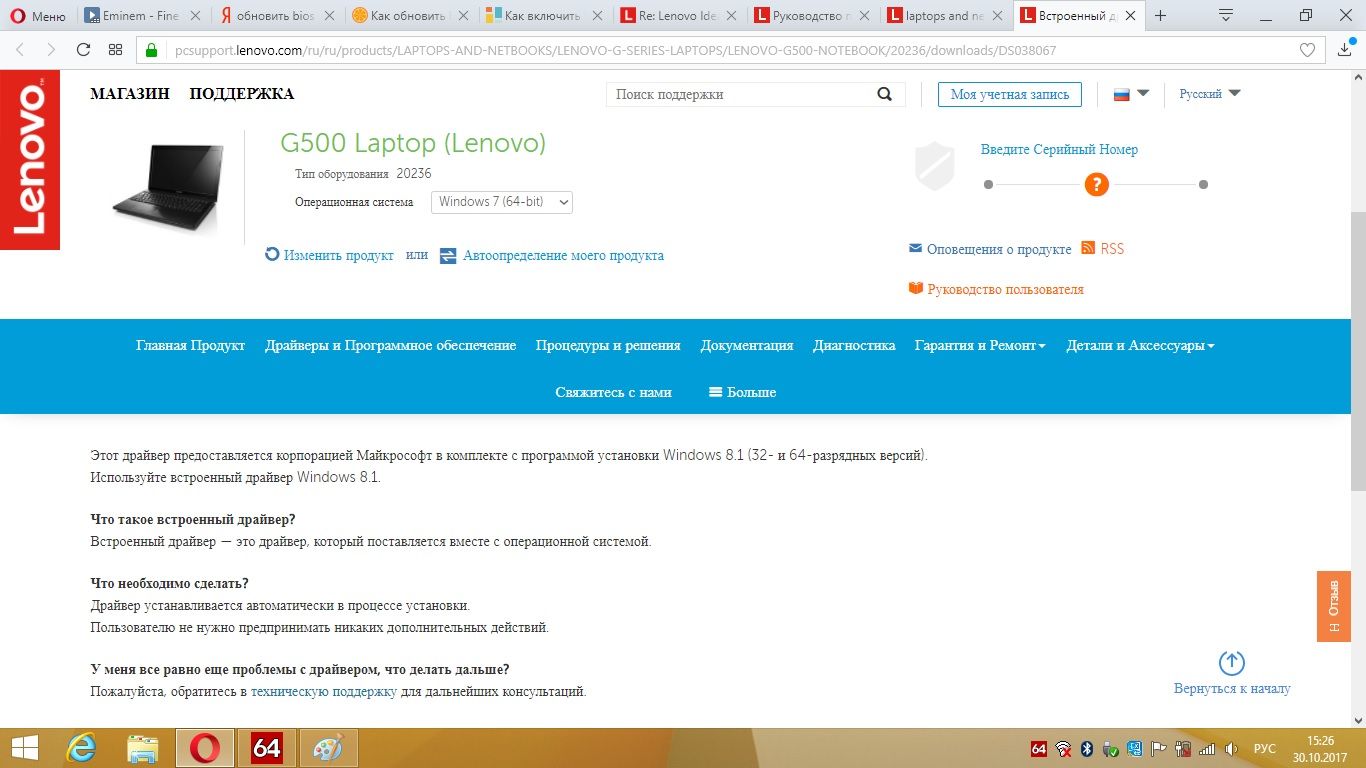The image size is (1366, 768).
Task: Open the Windows 7 (64-bit) OS dropdown
Action: 502,202
